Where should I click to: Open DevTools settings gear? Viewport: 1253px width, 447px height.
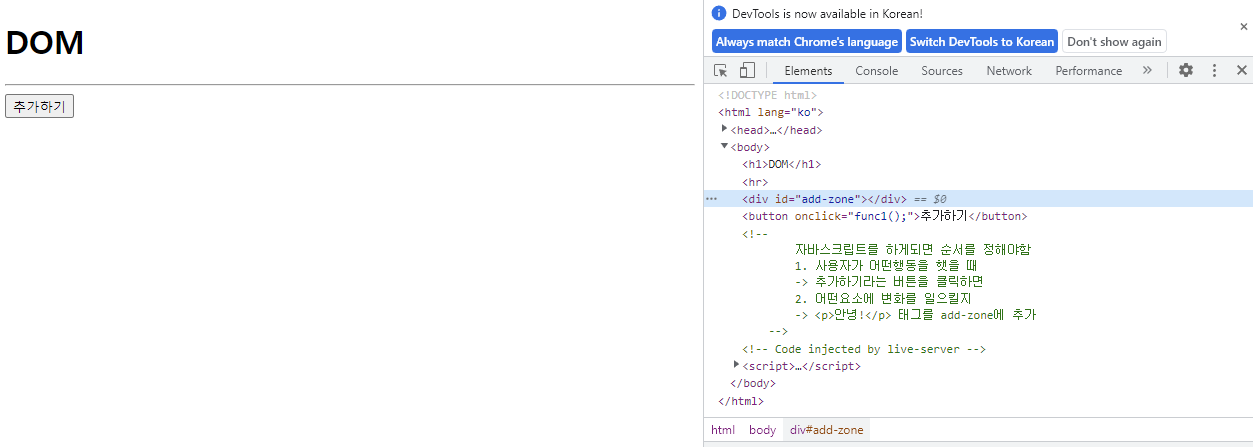point(1186,70)
